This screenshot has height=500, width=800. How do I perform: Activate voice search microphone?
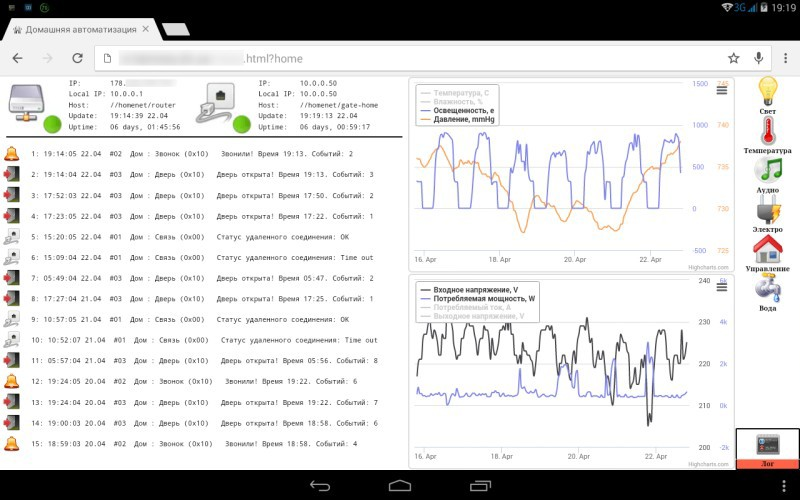pyautogui.click(x=759, y=58)
